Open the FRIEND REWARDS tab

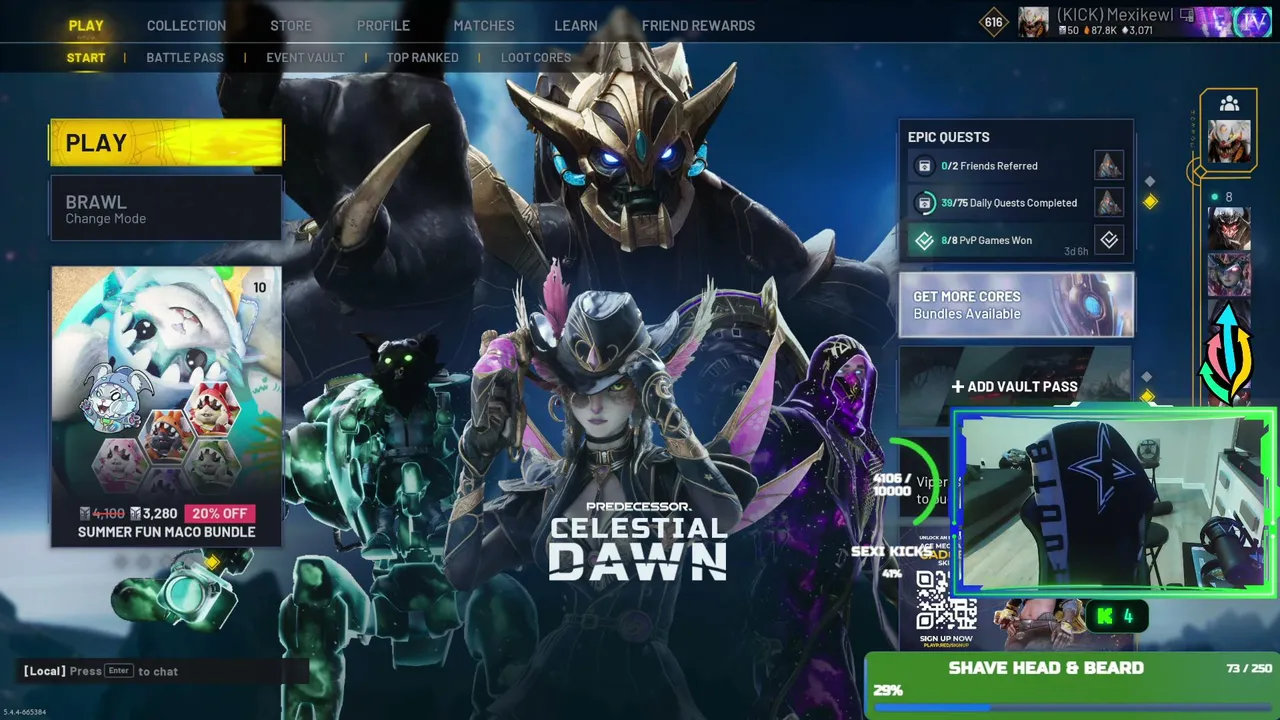[x=698, y=25]
